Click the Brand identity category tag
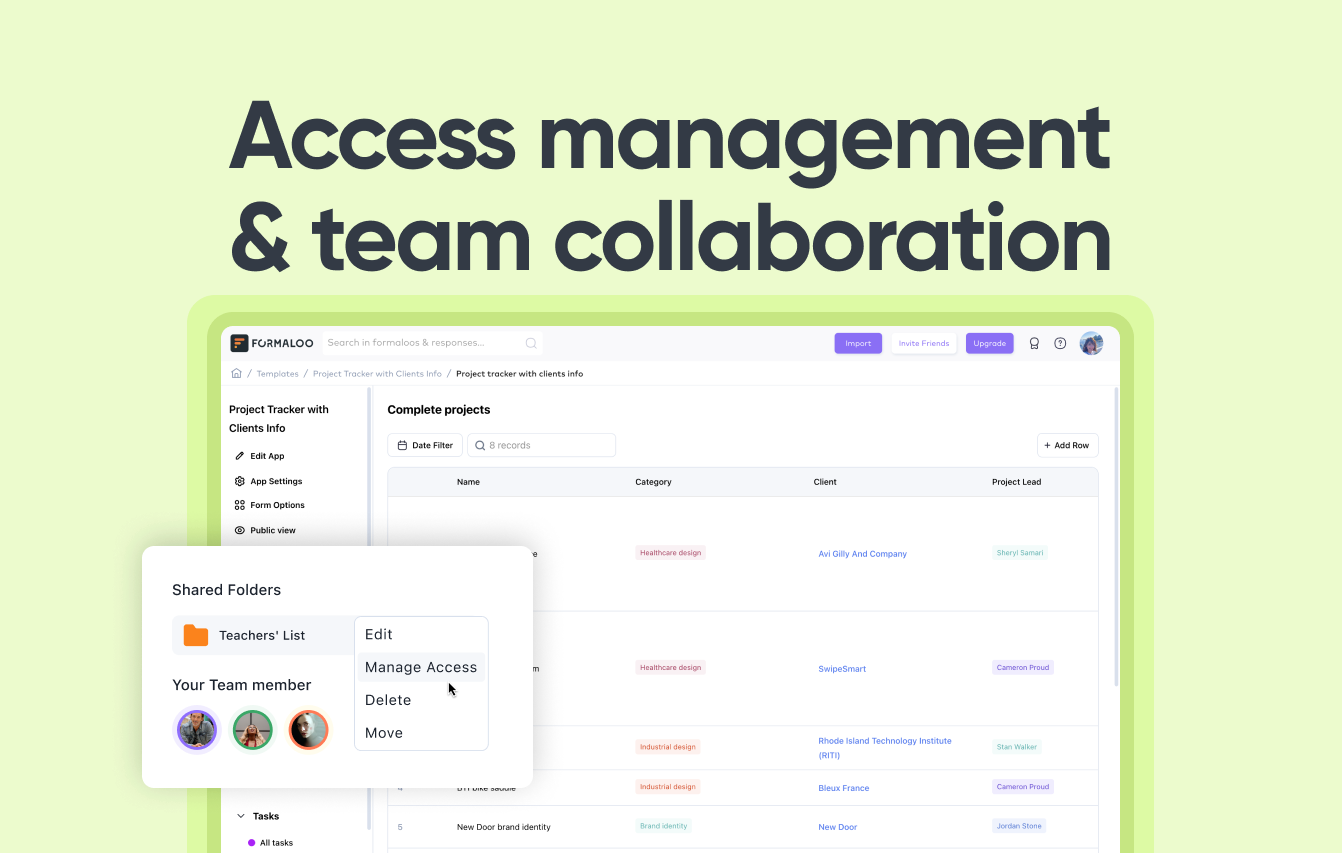Screen dimensions: 1342x853 (663, 826)
